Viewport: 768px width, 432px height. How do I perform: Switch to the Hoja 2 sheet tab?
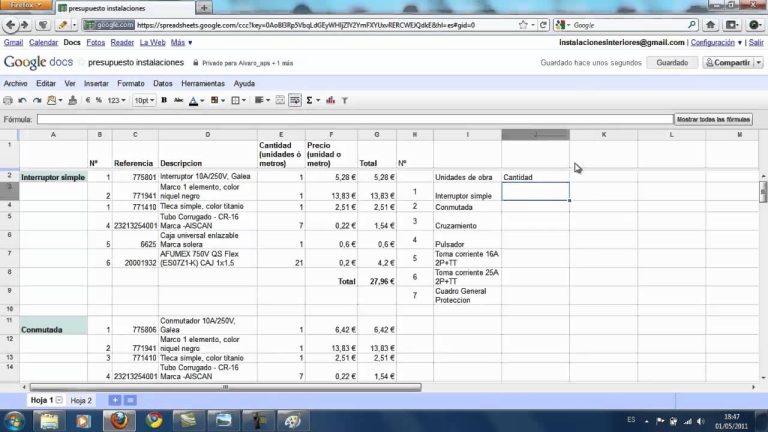point(81,401)
